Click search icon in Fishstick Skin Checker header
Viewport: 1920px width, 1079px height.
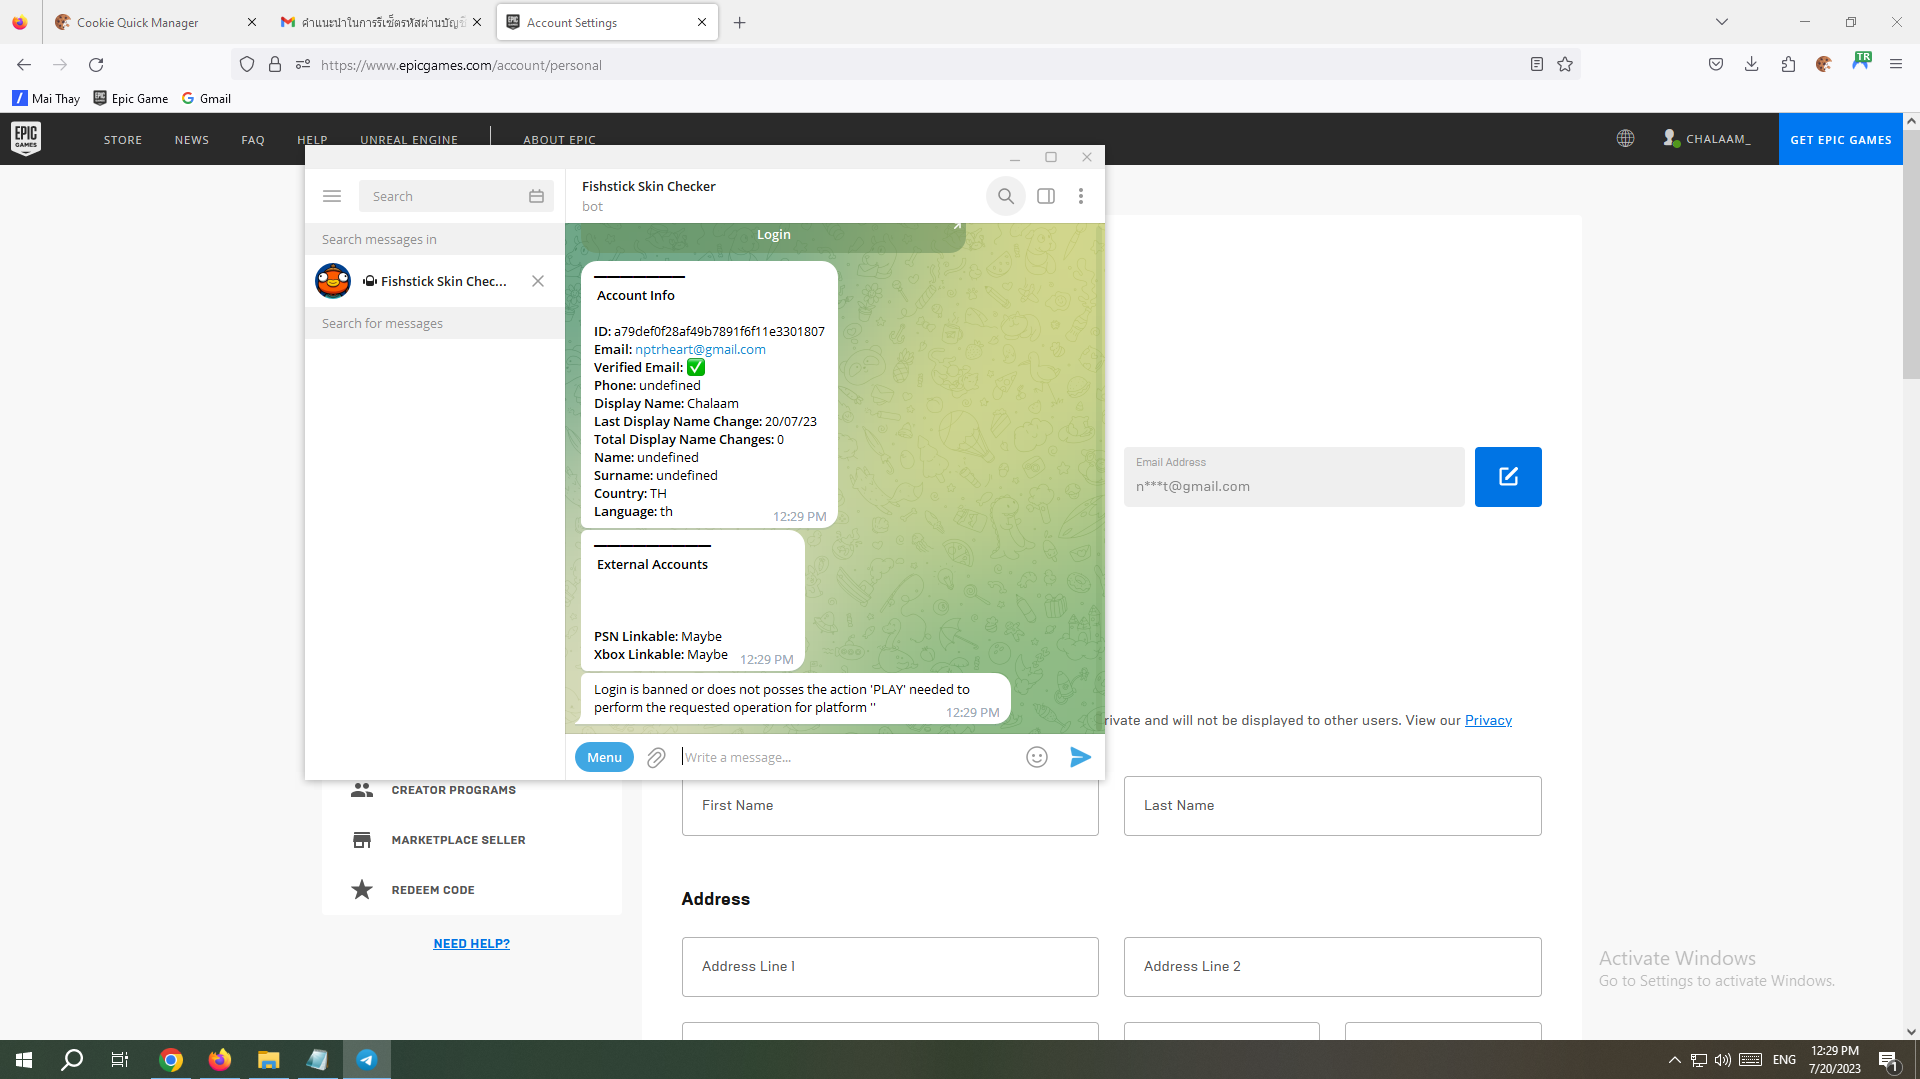(1006, 196)
